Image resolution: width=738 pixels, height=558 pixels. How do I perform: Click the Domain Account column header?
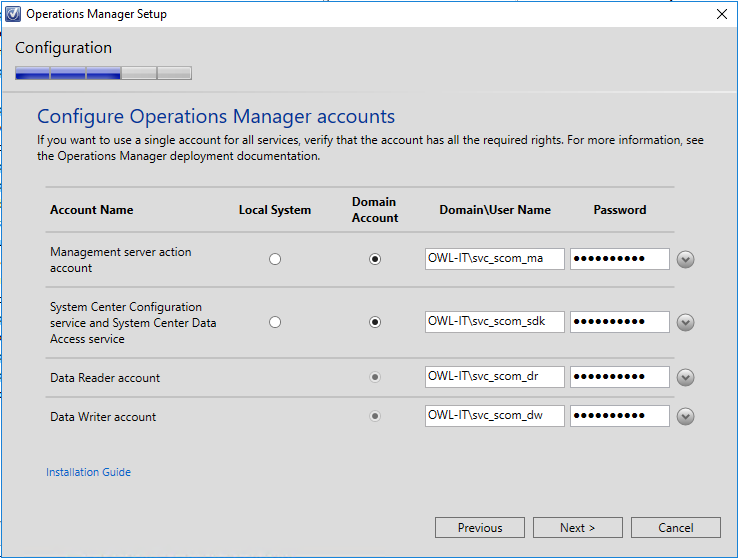375,210
